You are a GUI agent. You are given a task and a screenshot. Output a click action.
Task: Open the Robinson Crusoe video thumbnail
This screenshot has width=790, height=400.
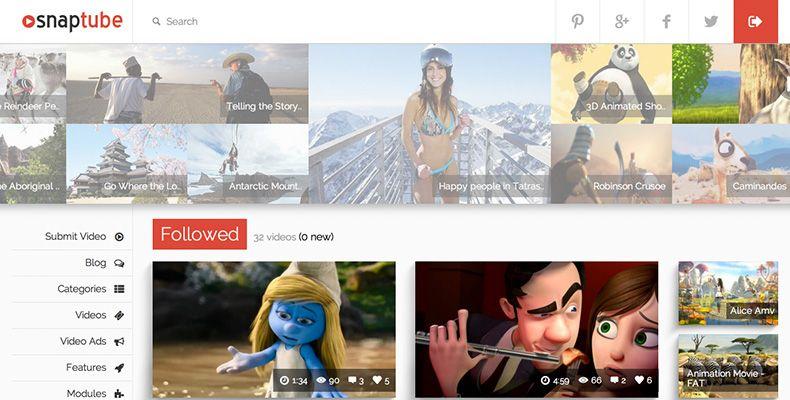[x=611, y=164]
